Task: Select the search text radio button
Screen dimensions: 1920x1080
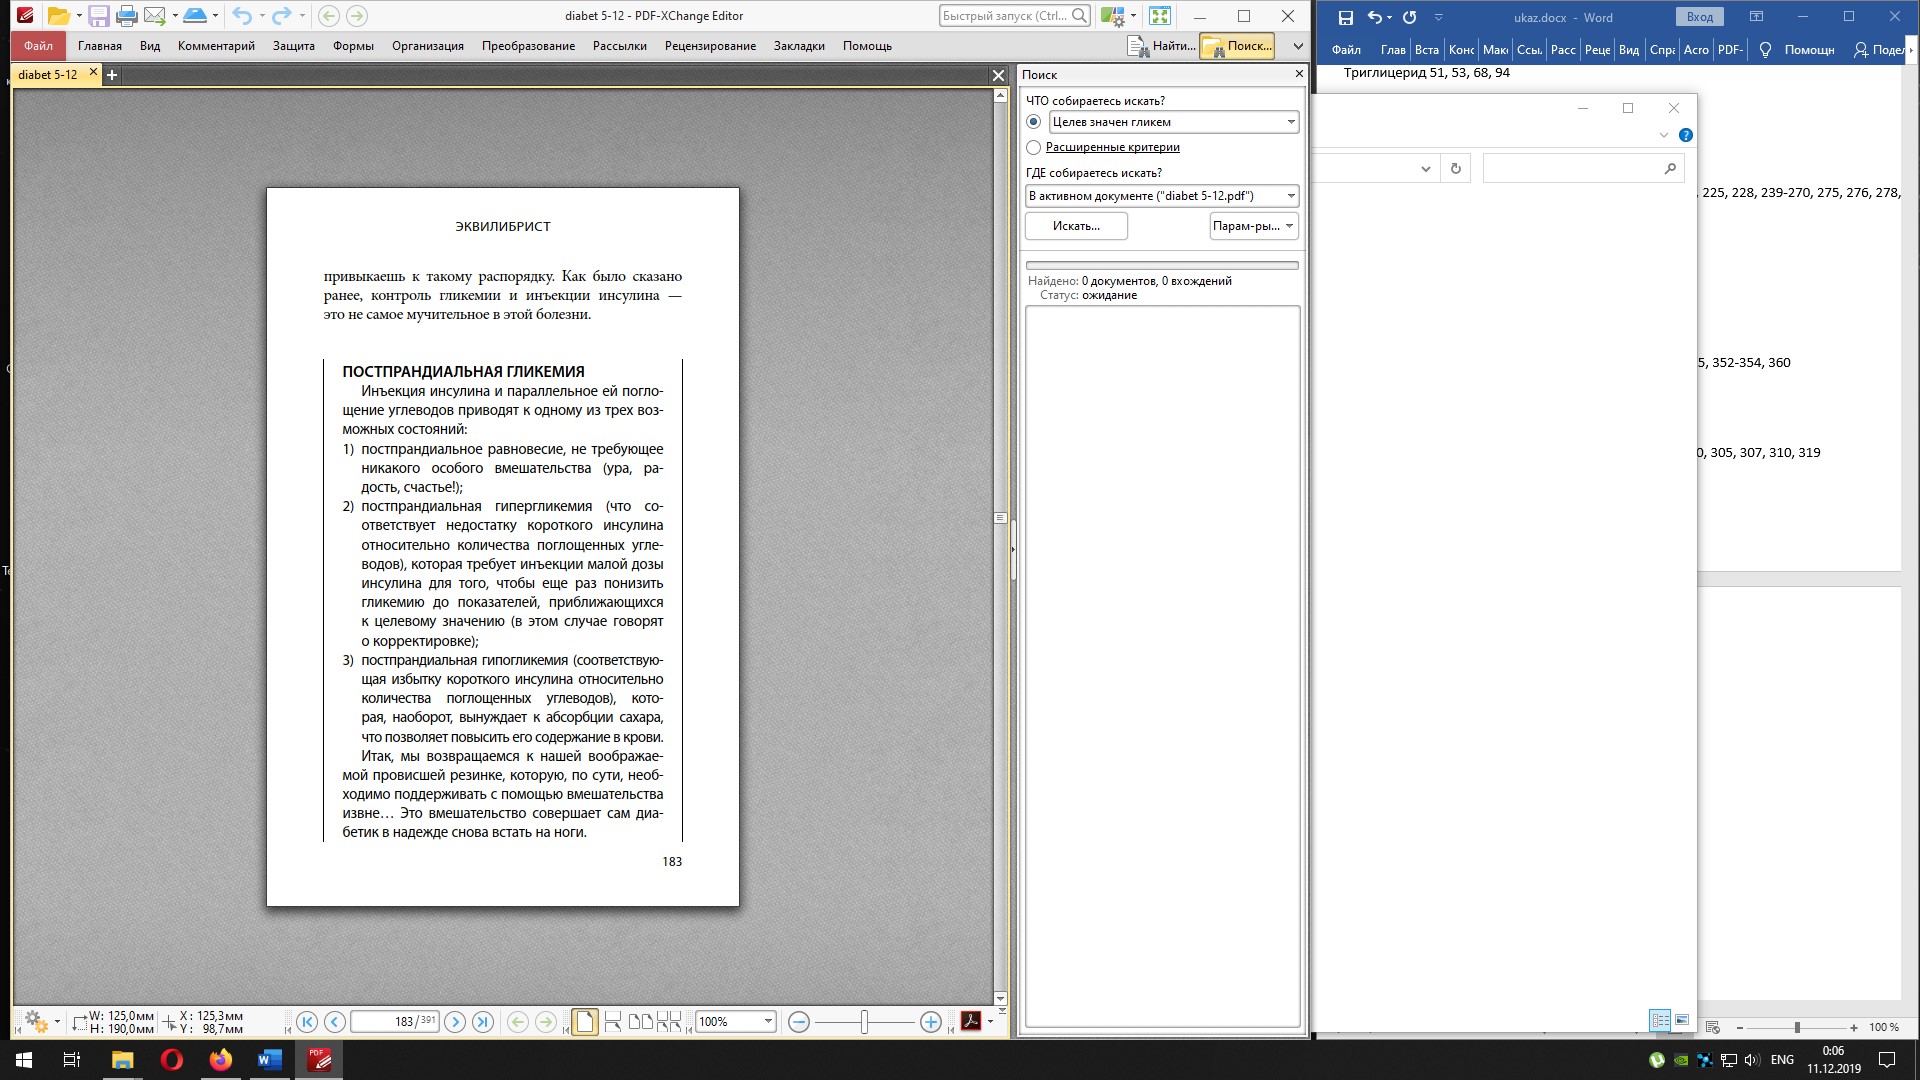Action: [x=1034, y=122]
